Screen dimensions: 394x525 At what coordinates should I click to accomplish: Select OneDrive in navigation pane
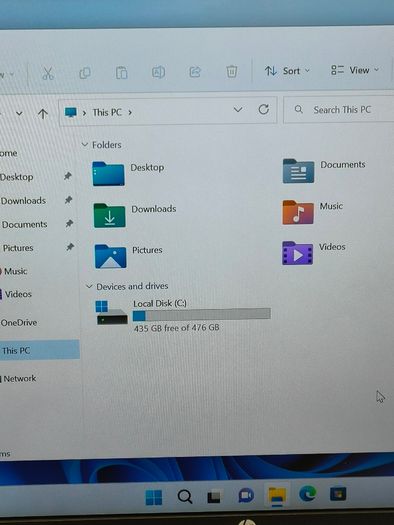[19, 323]
